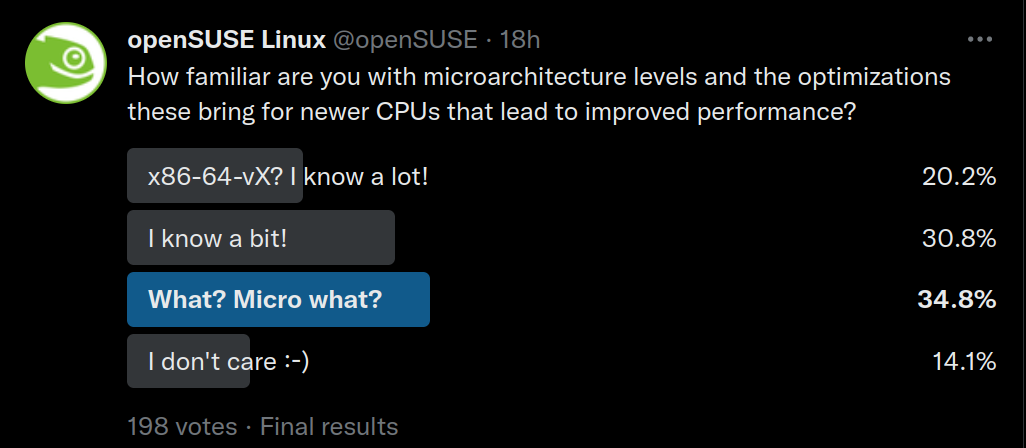1026x448 pixels.
Task: Click the highlighted "What? Micro what?" poll bar
Action: point(278,299)
